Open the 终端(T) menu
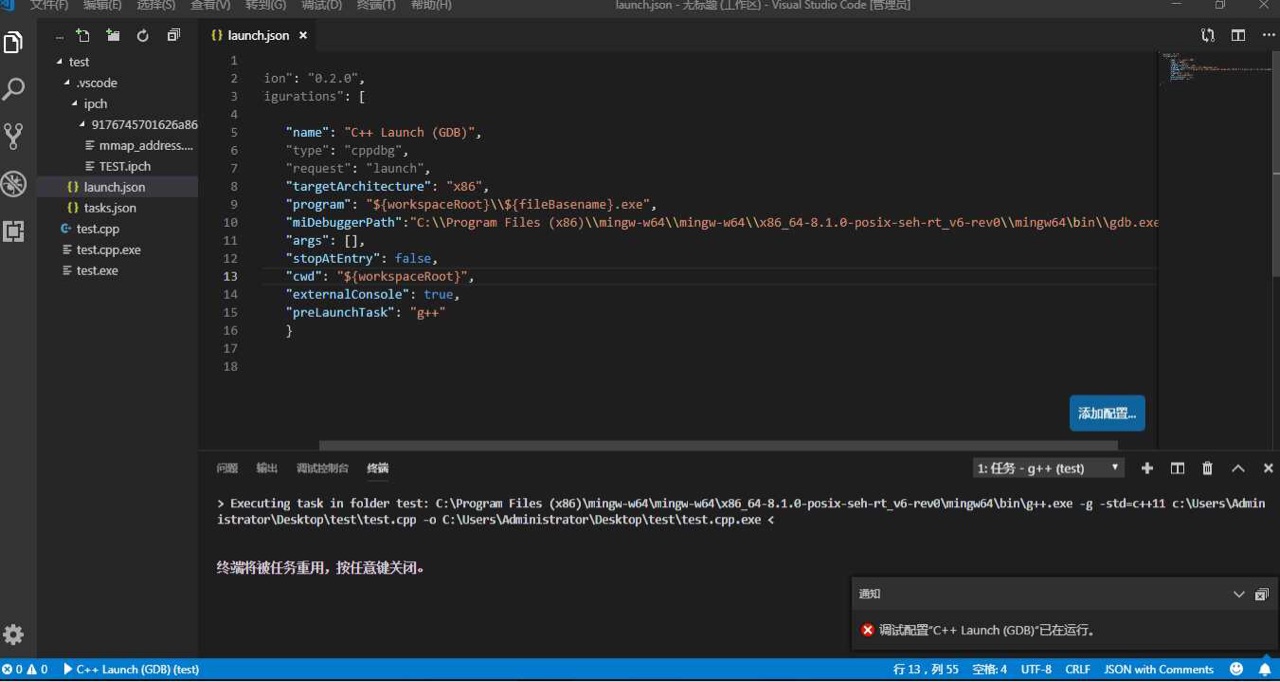The image size is (1280, 682). (376, 5)
